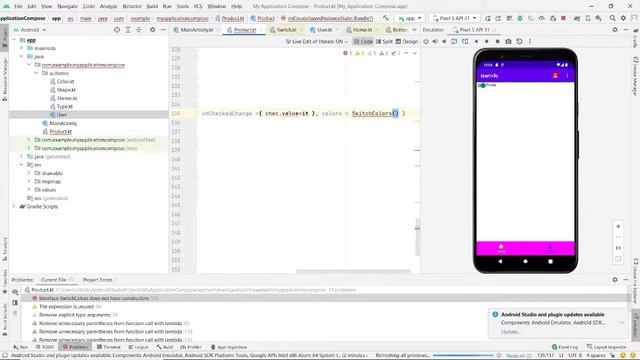The width and height of the screenshot is (640, 360).
Task: Click emulator rotate left icon
Action: [454, 42]
